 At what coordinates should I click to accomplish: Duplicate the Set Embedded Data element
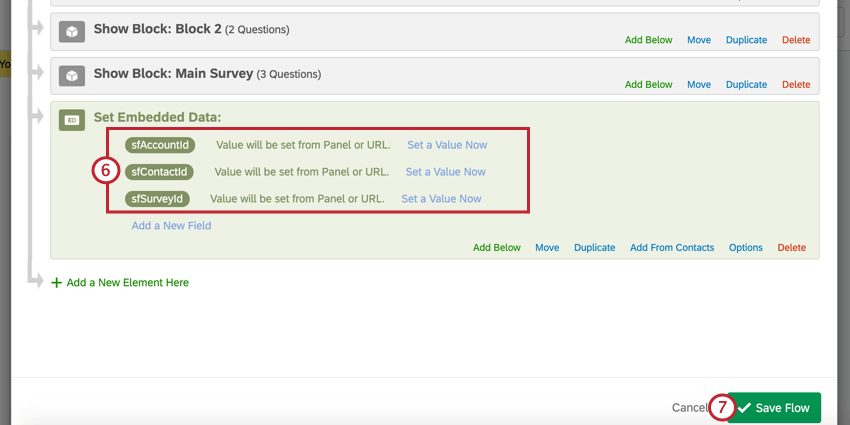(595, 248)
